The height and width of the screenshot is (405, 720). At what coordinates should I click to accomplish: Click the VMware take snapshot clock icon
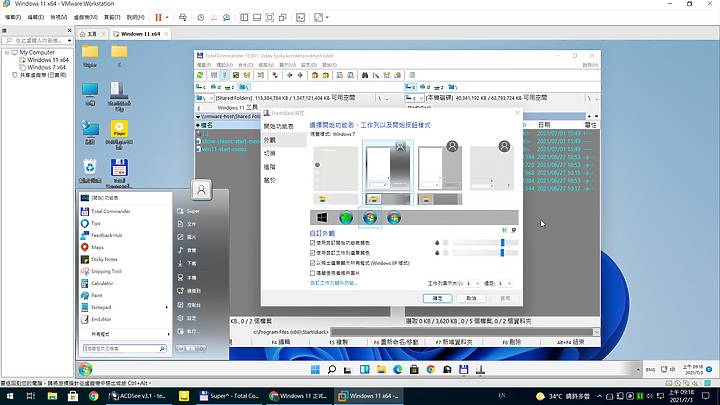pos(201,17)
